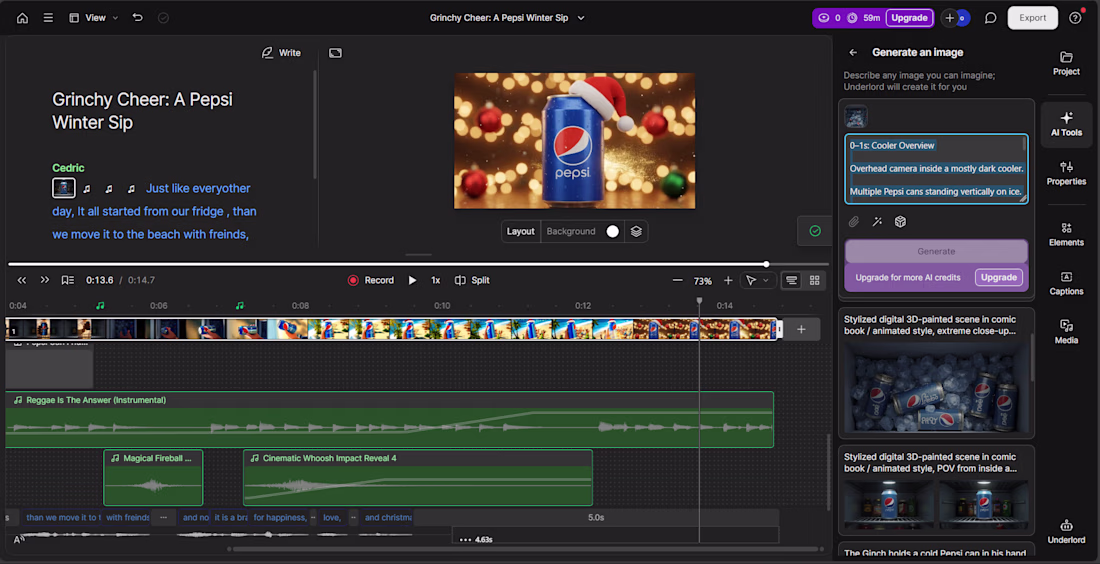The height and width of the screenshot is (564, 1100).
Task: Click the undo arrow icon
Action: point(138,18)
